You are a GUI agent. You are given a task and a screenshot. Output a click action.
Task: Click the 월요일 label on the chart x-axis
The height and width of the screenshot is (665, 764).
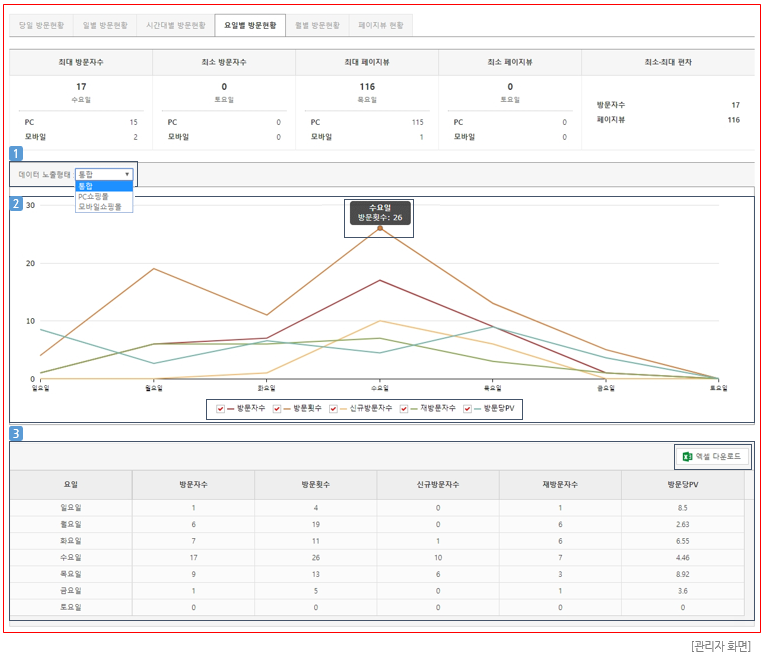click(x=154, y=388)
